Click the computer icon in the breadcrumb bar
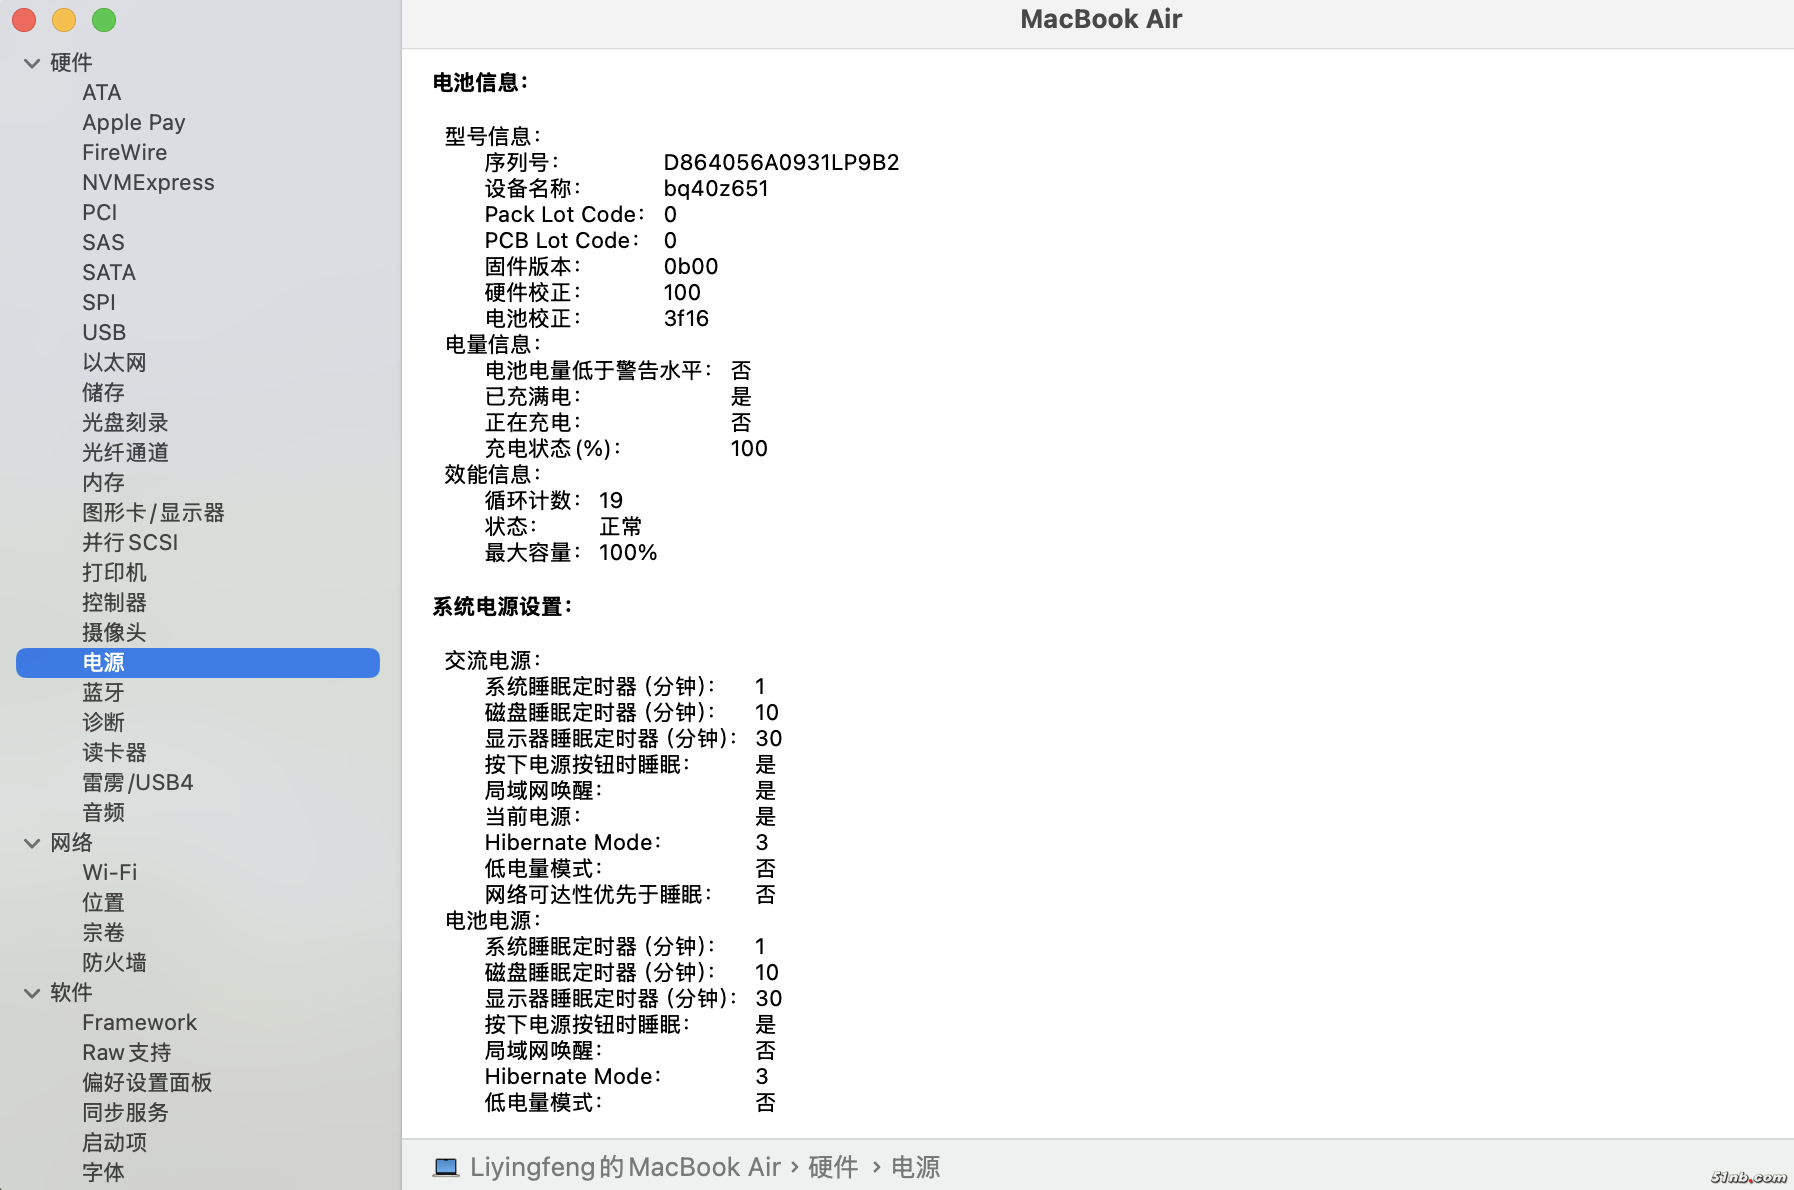Image resolution: width=1794 pixels, height=1190 pixels. [x=447, y=1166]
